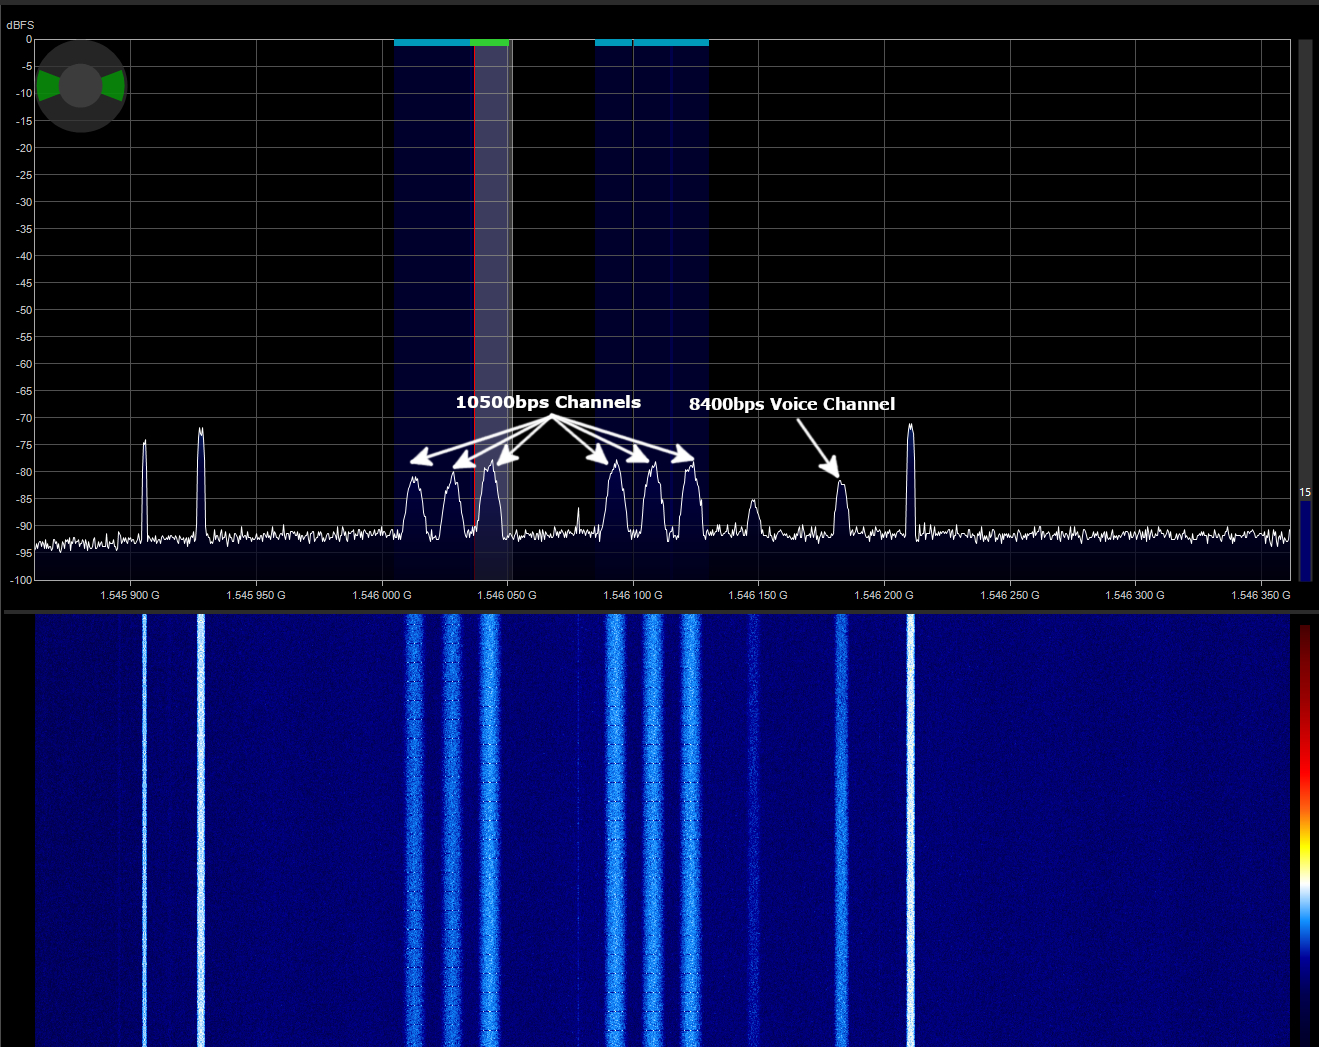Click the dBFS axis label
Viewport: 1319px width, 1047px height.
tap(20, 24)
